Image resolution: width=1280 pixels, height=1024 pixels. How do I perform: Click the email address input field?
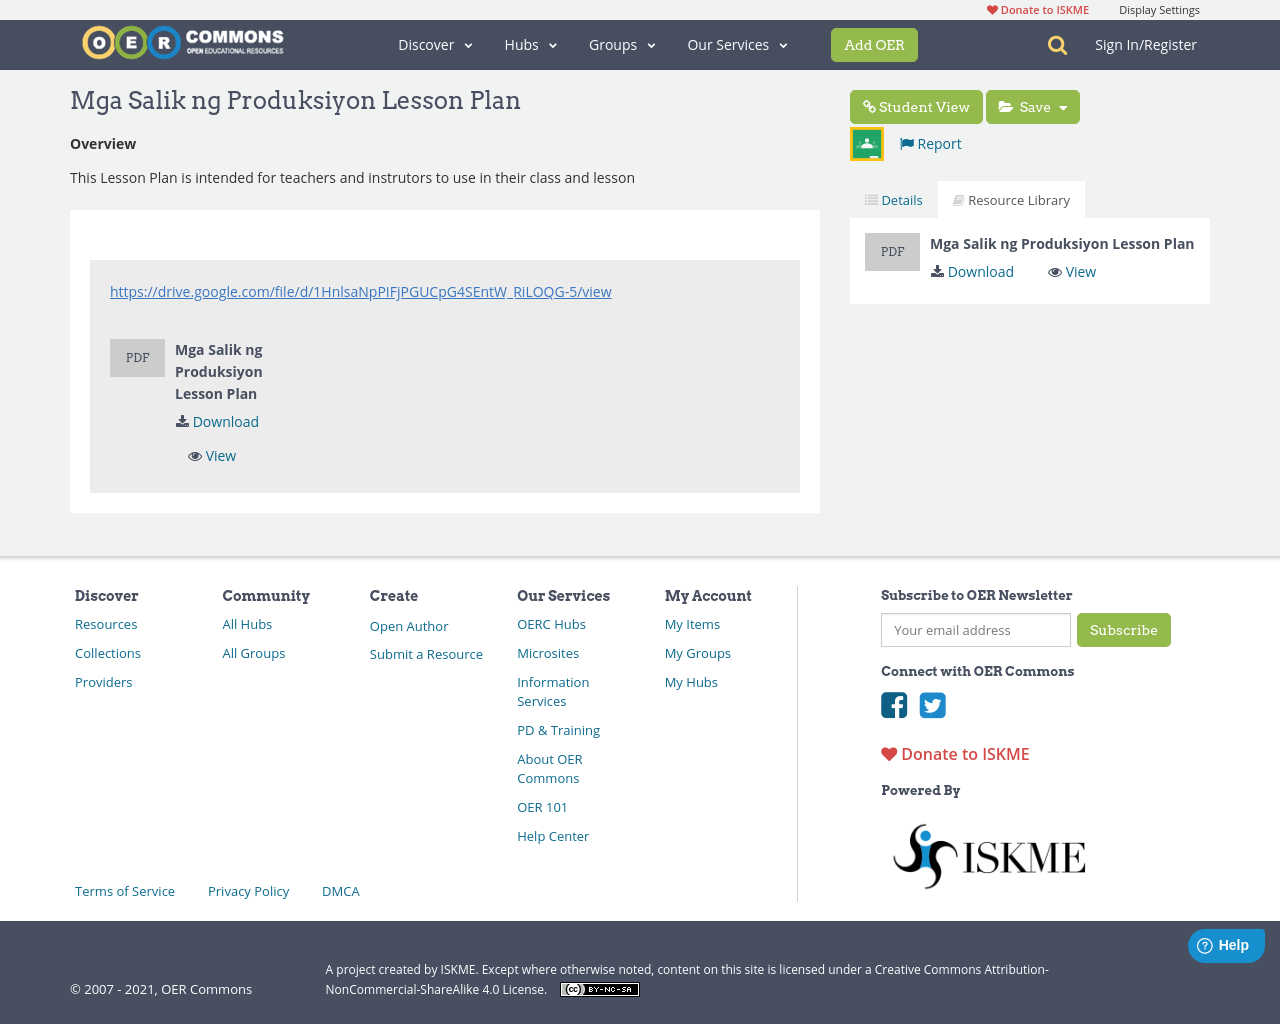tap(975, 630)
